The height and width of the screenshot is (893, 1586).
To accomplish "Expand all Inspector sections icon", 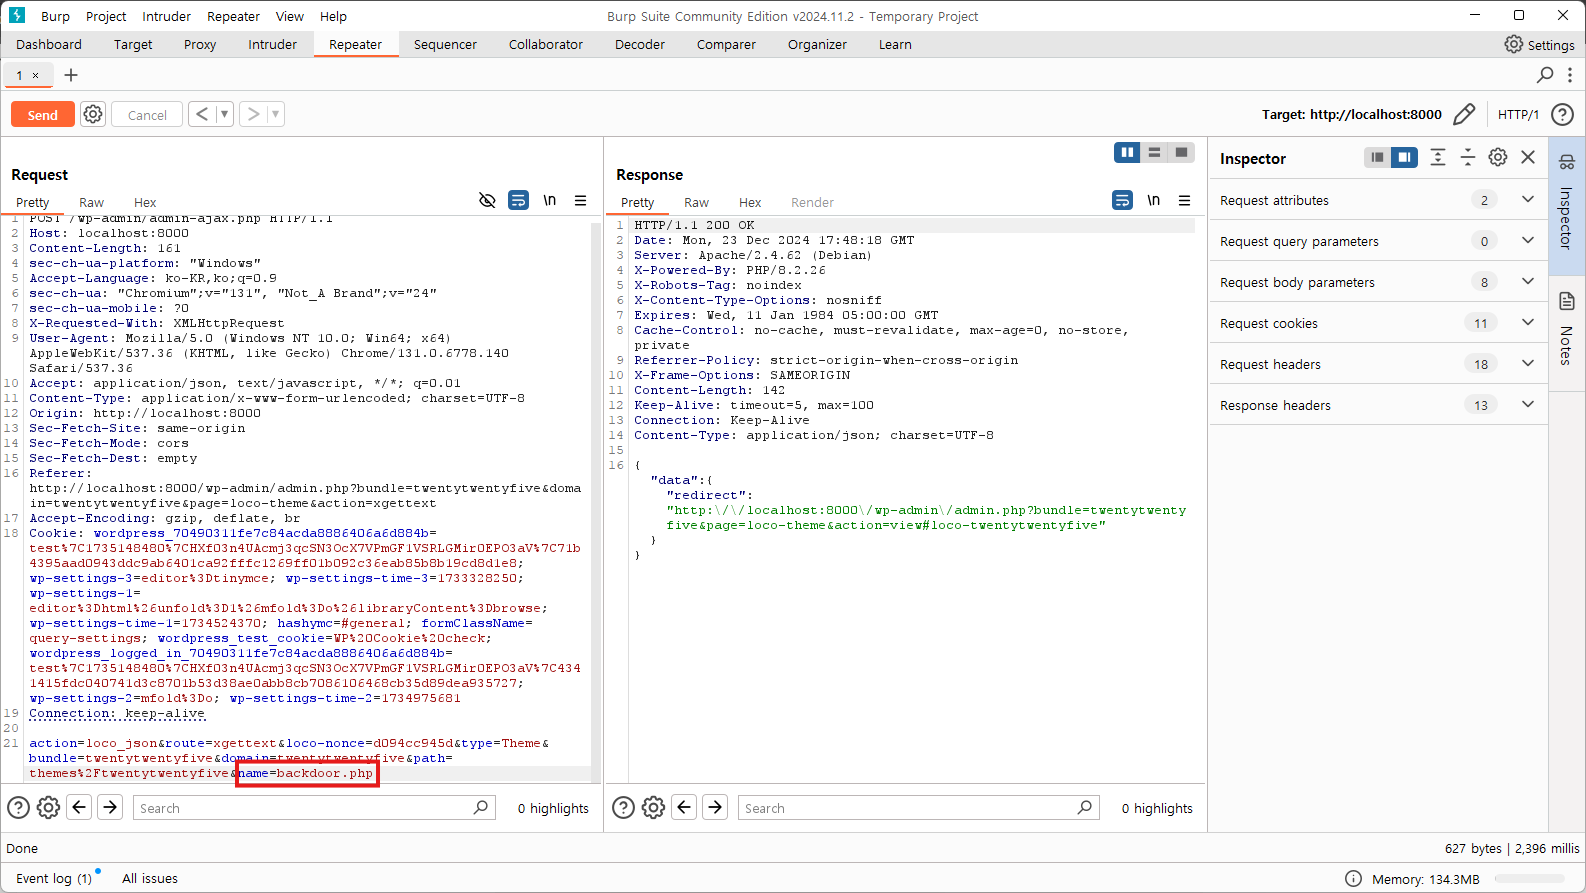I will click(x=1438, y=157).
